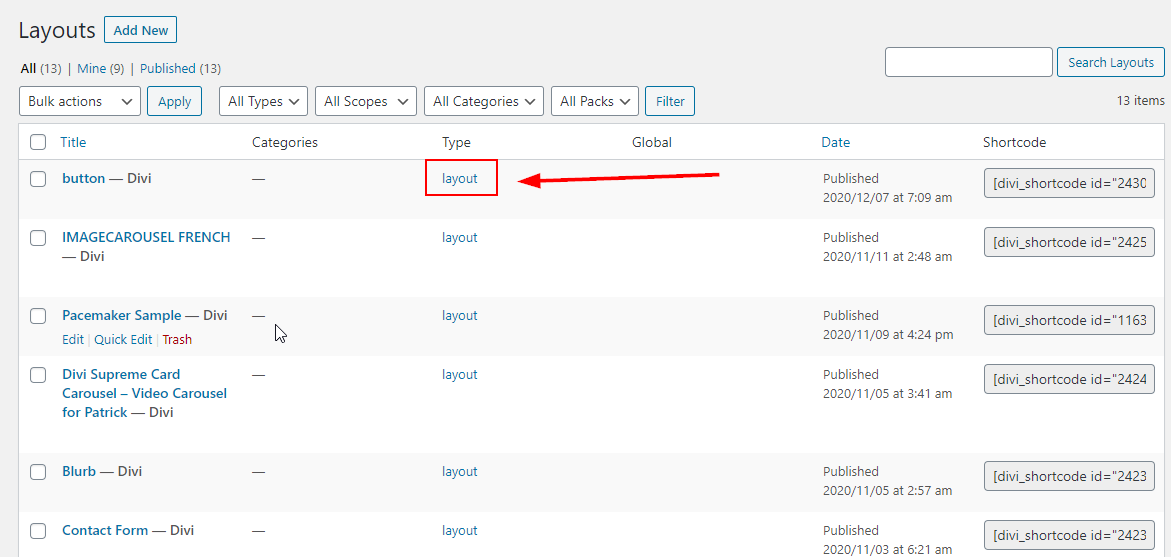Click the 13 items count text
Viewport: 1171px width, 557px height.
coord(1140,101)
